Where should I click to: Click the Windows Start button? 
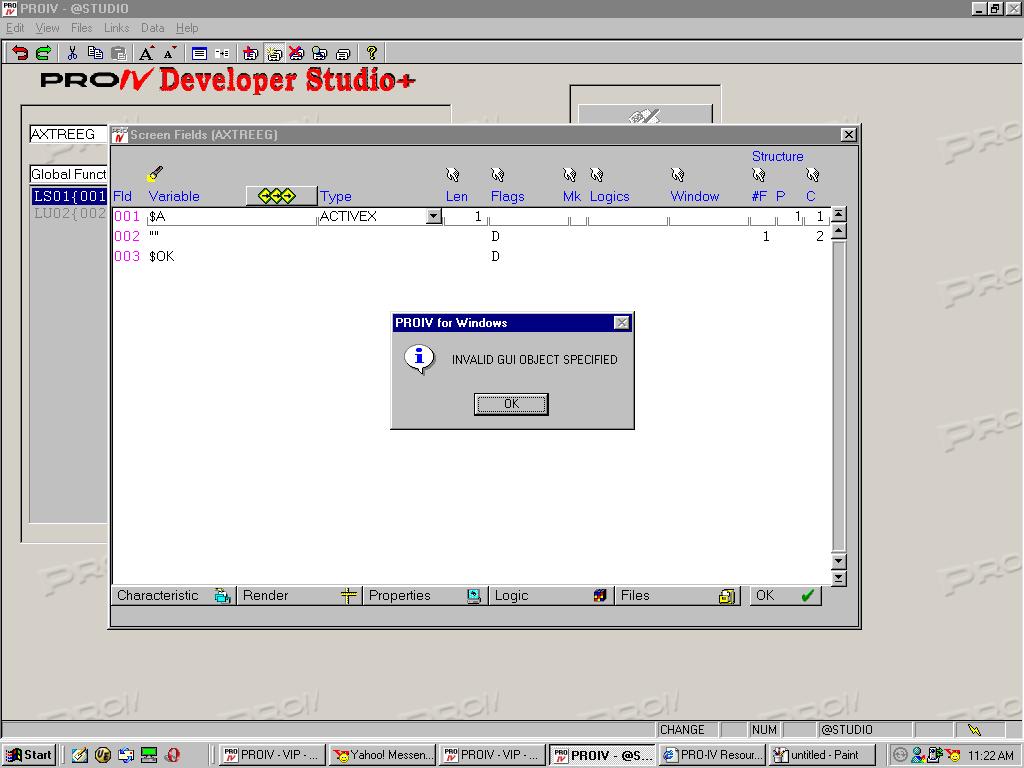[29, 755]
